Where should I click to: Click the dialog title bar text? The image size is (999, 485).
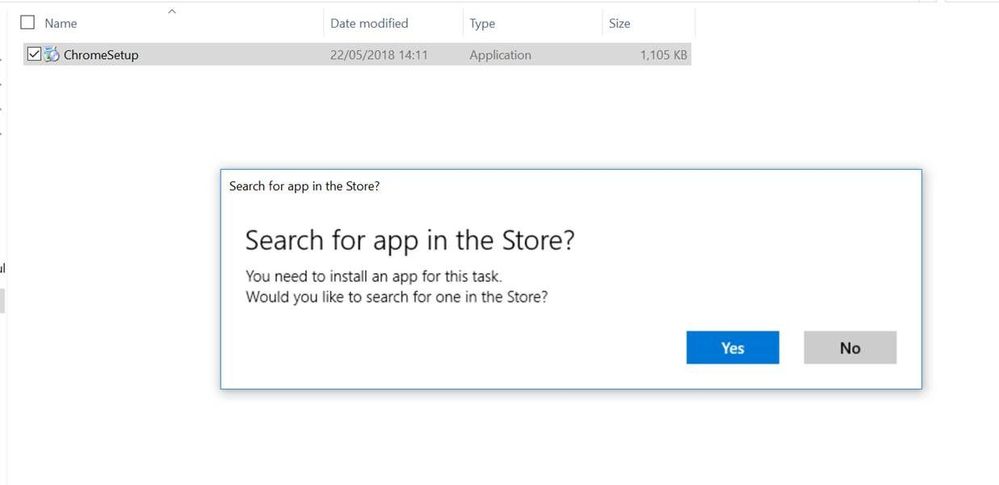click(305, 187)
